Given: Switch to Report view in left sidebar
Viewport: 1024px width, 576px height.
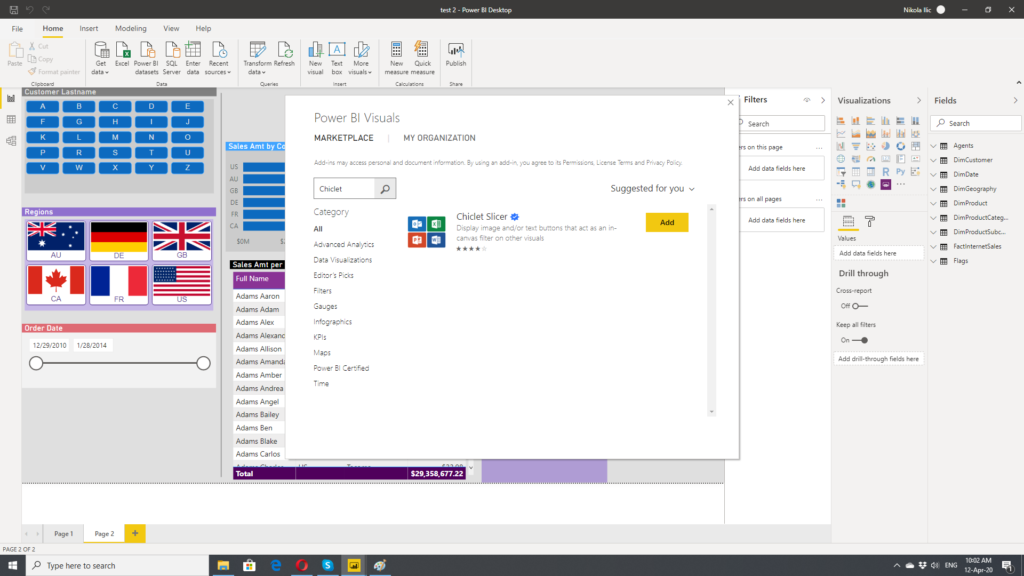Looking at the screenshot, I should (x=11, y=99).
